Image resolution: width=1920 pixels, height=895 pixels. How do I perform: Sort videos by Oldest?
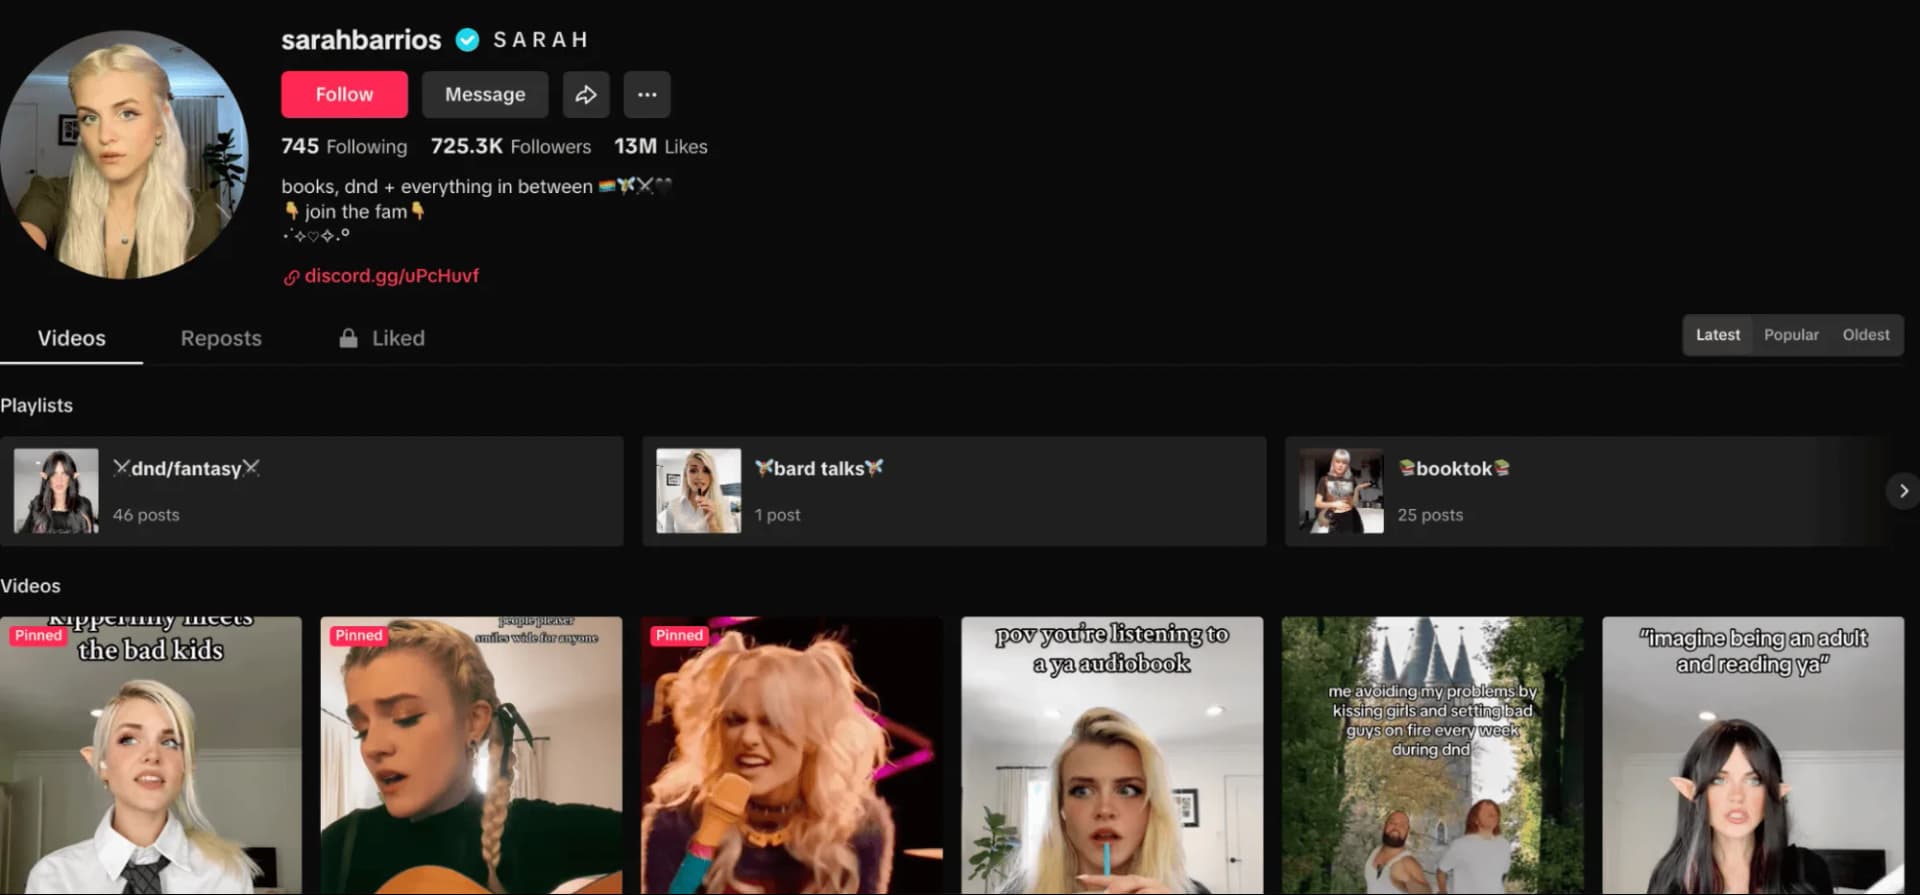tap(1866, 335)
